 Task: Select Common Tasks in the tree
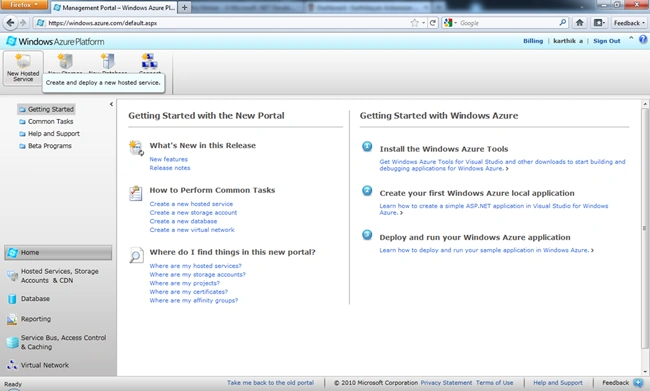point(46,121)
